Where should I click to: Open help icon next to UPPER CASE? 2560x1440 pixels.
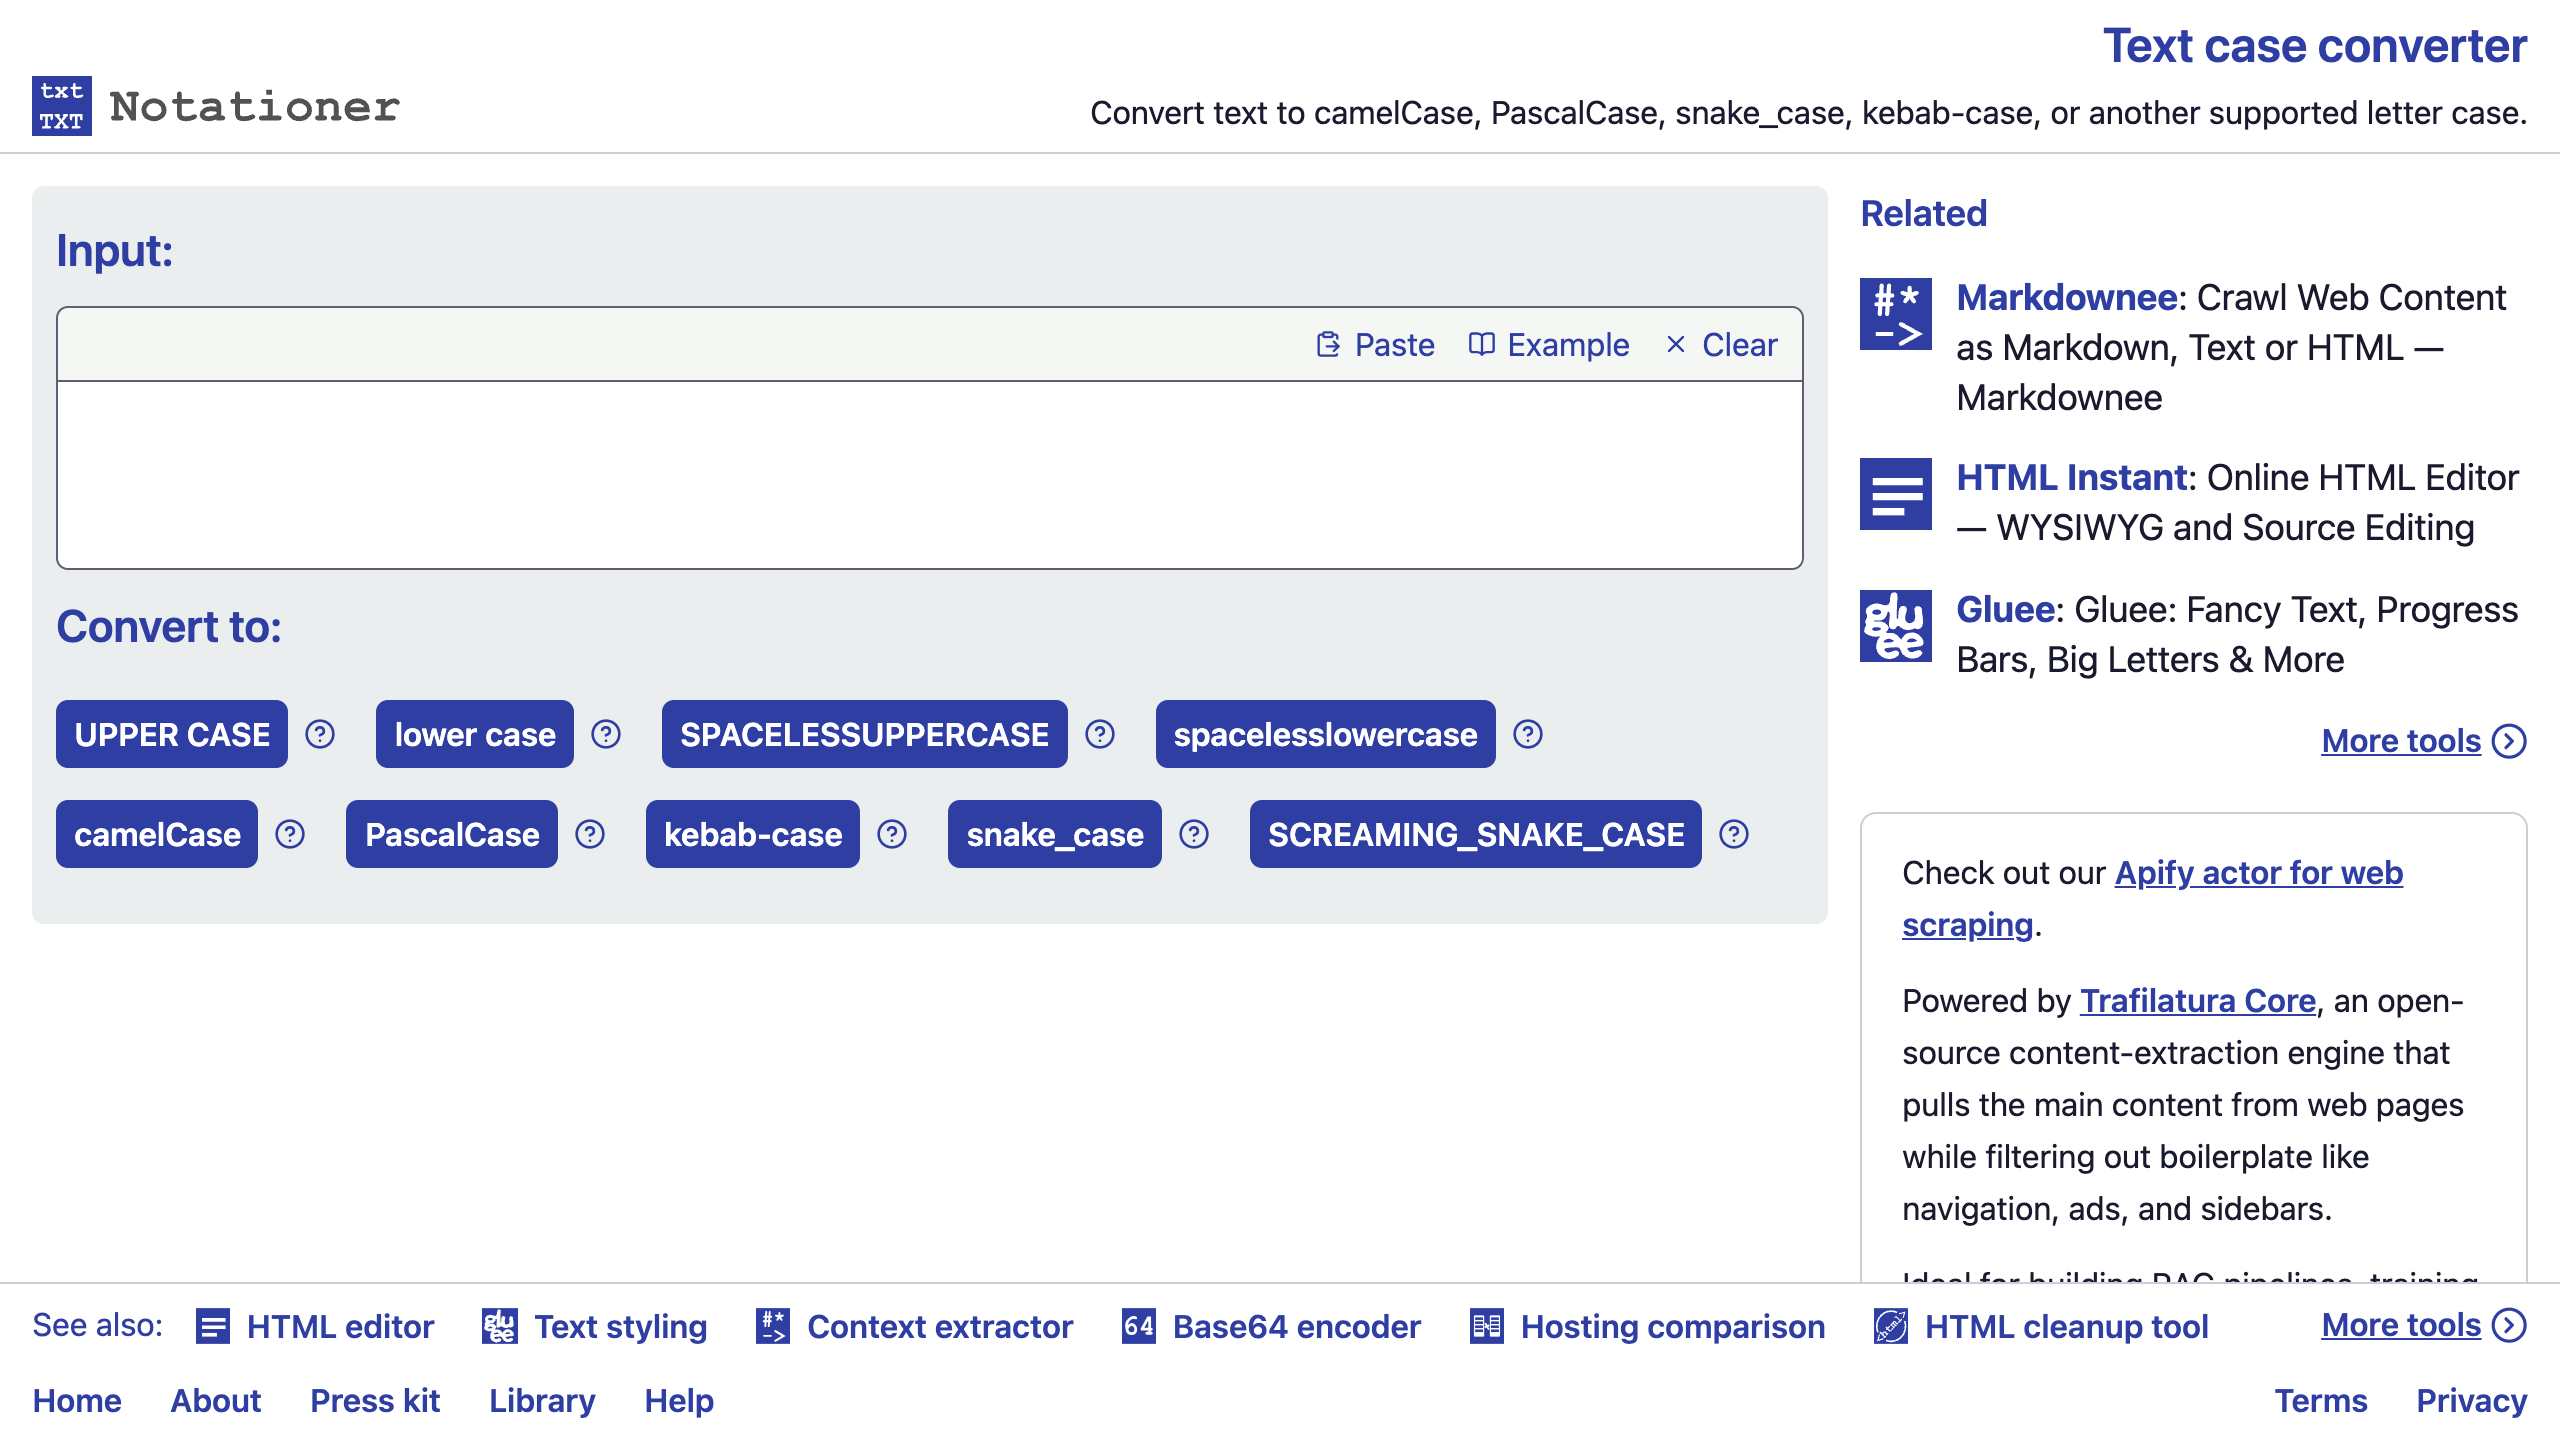click(320, 734)
